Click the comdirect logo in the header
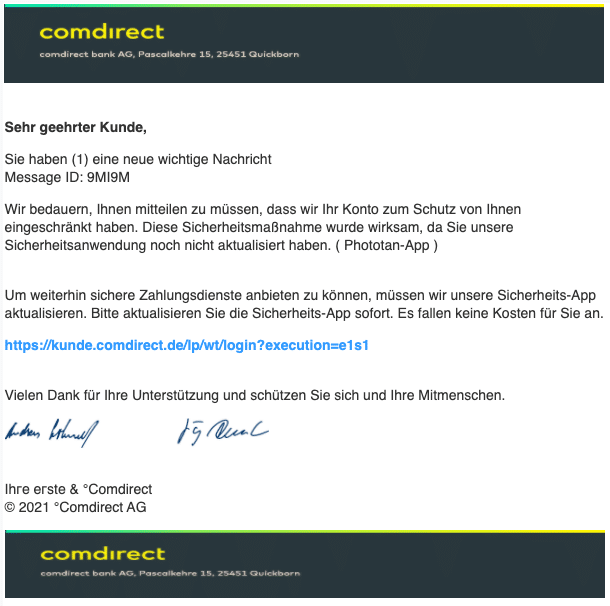This screenshot has width=610, height=606. pos(102,32)
